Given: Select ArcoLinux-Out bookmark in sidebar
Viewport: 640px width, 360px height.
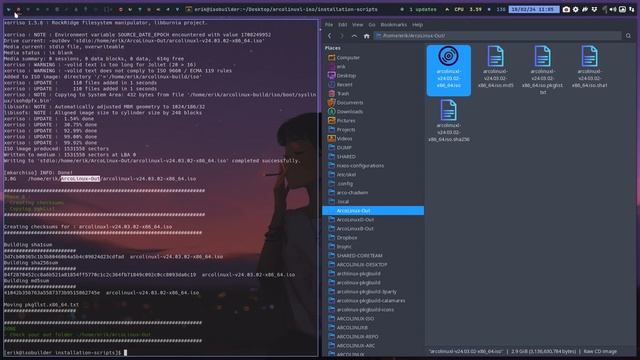Looking at the screenshot, I should [x=373, y=211].
